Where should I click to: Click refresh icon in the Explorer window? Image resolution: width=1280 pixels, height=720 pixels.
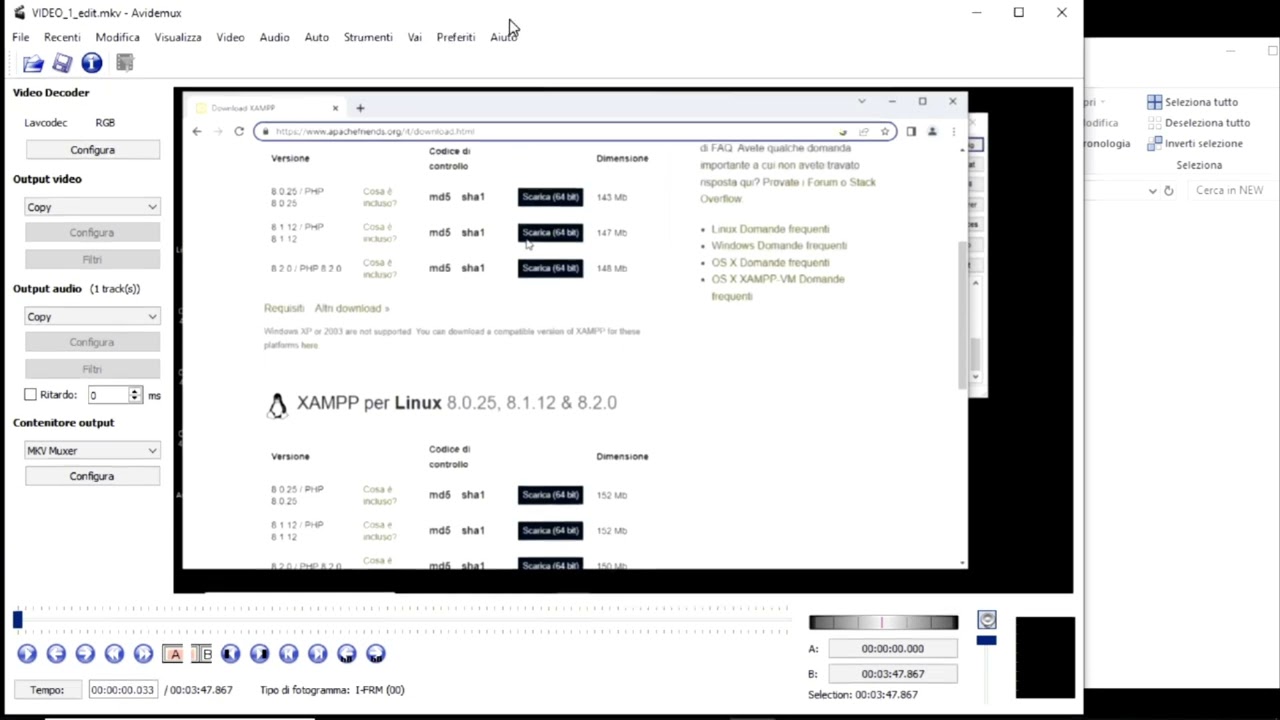[x=1168, y=190]
